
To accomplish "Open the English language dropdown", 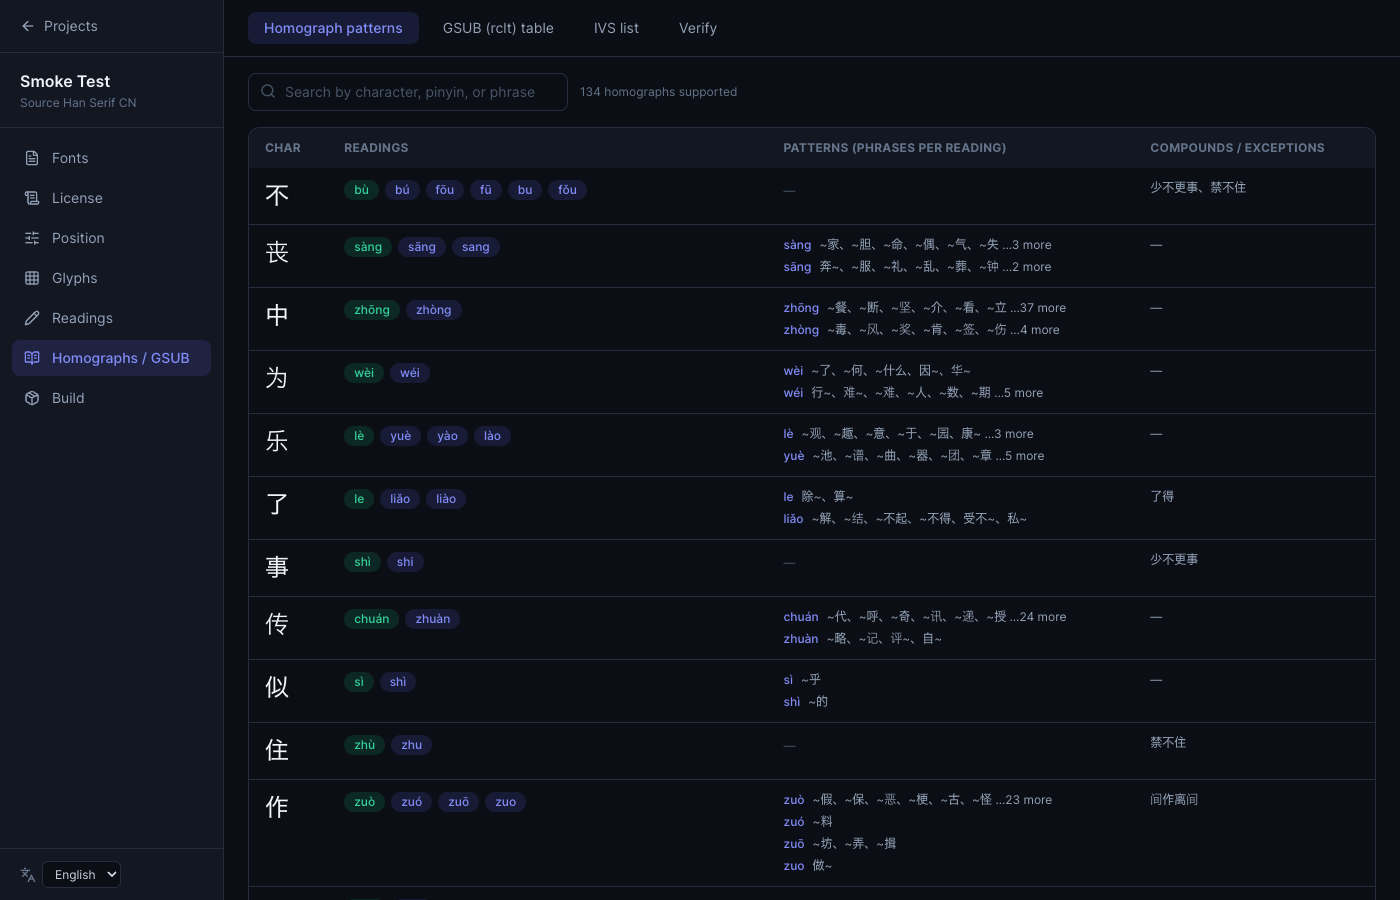I will pos(82,875).
